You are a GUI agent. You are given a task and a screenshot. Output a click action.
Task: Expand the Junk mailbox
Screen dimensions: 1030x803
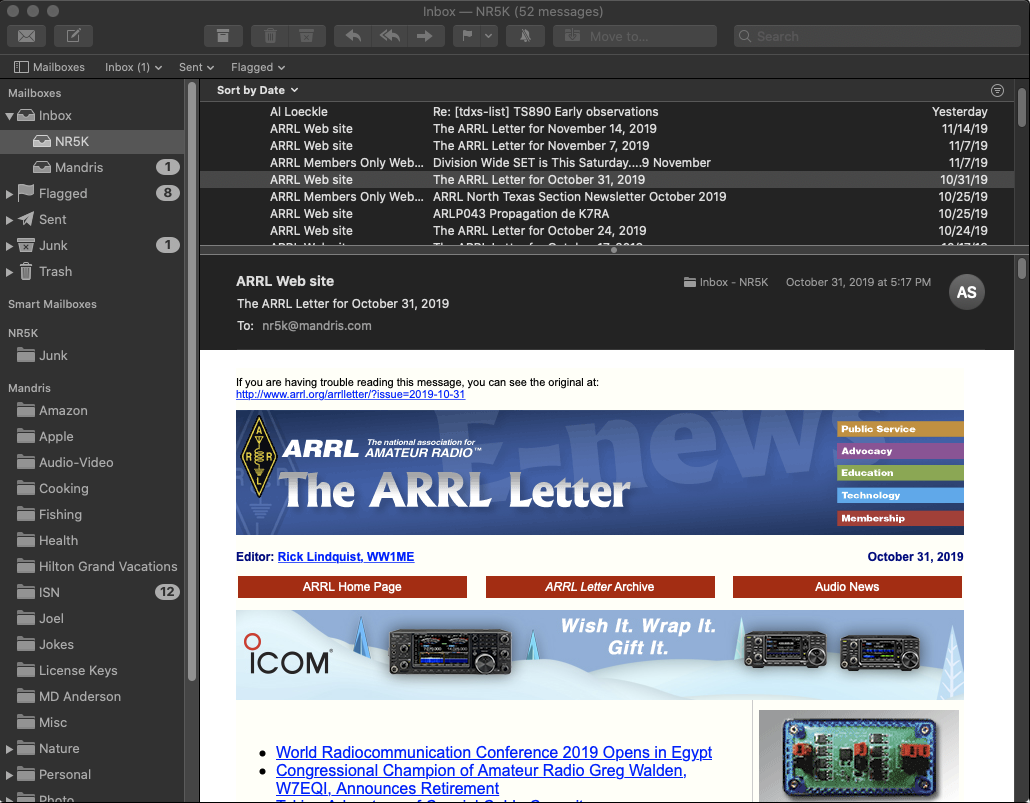(9, 246)
